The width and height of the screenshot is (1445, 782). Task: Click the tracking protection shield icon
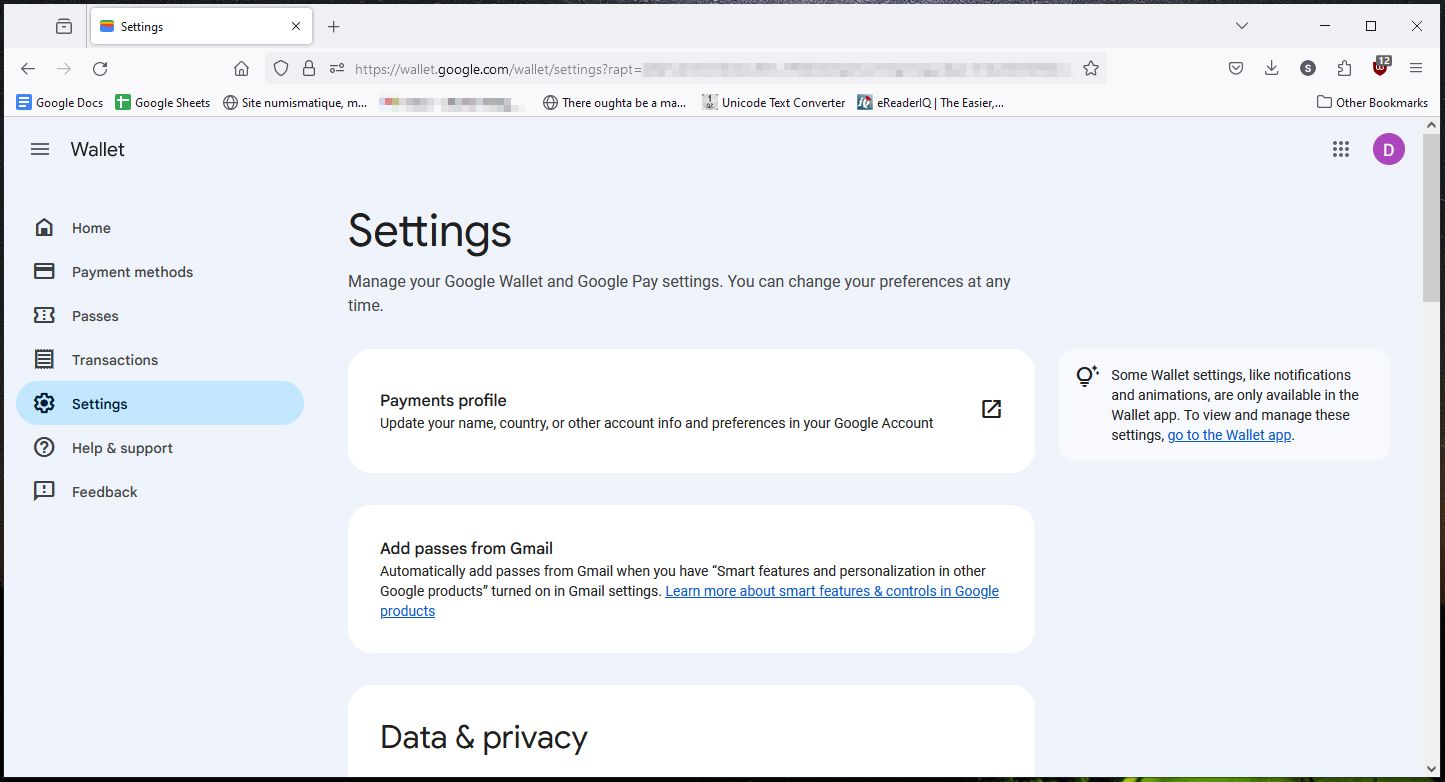pyautogui.click(x=281, y=68)
